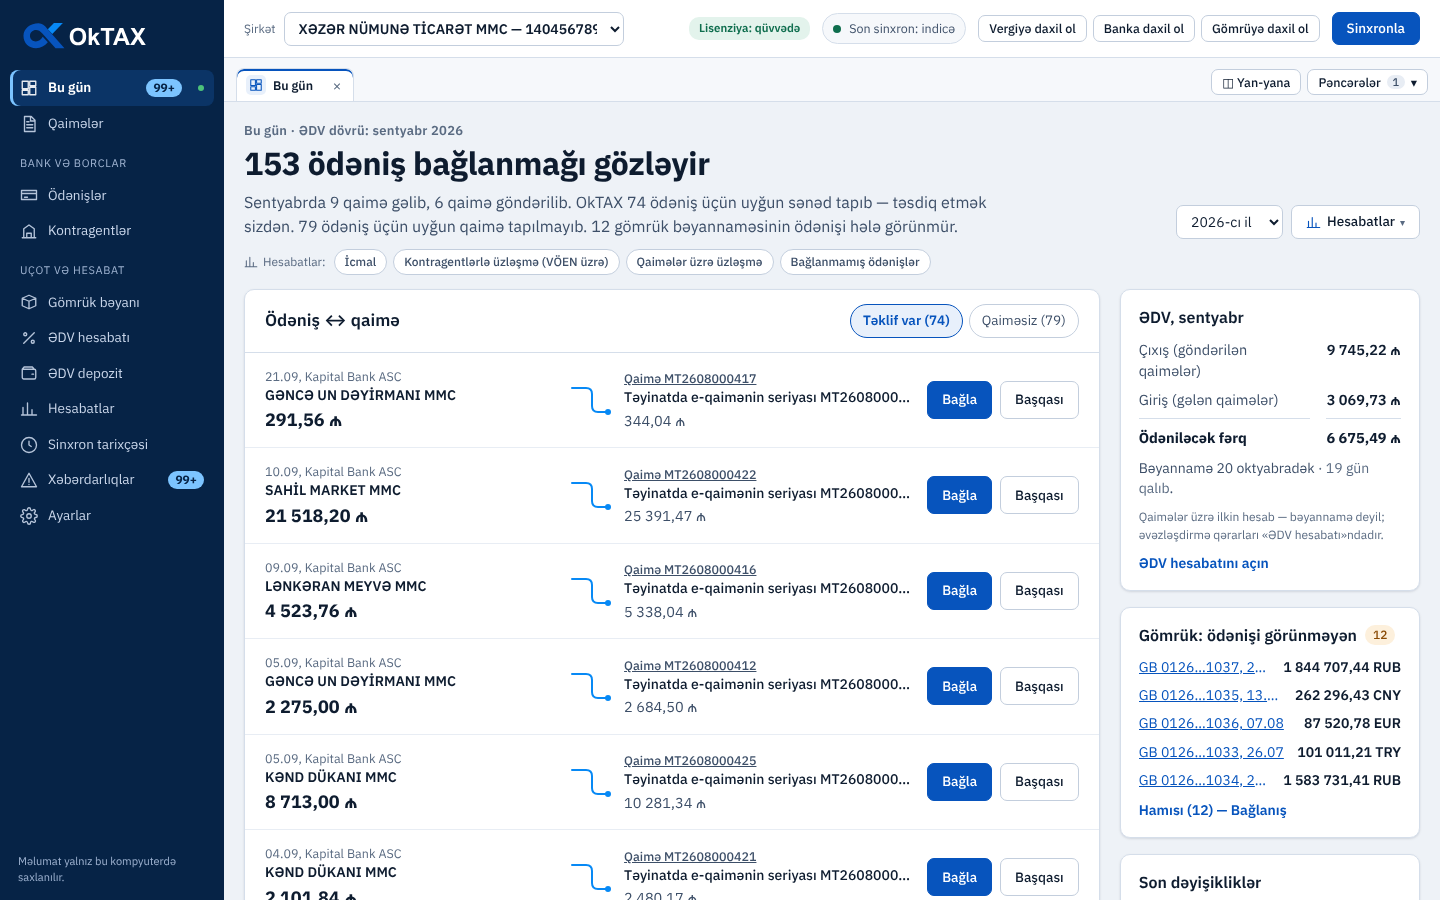Click the ↔ arrow in the card title
The image size is (1440, 900).
[335, 321]
